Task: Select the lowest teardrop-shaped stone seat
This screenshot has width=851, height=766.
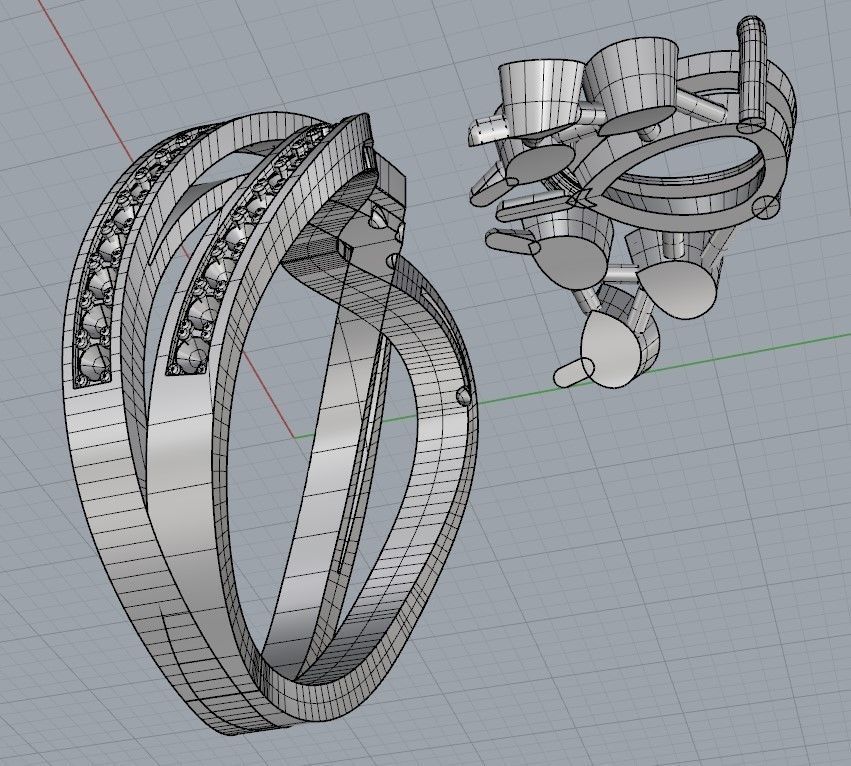Action: pyautogui.click(x=611, y=349)
